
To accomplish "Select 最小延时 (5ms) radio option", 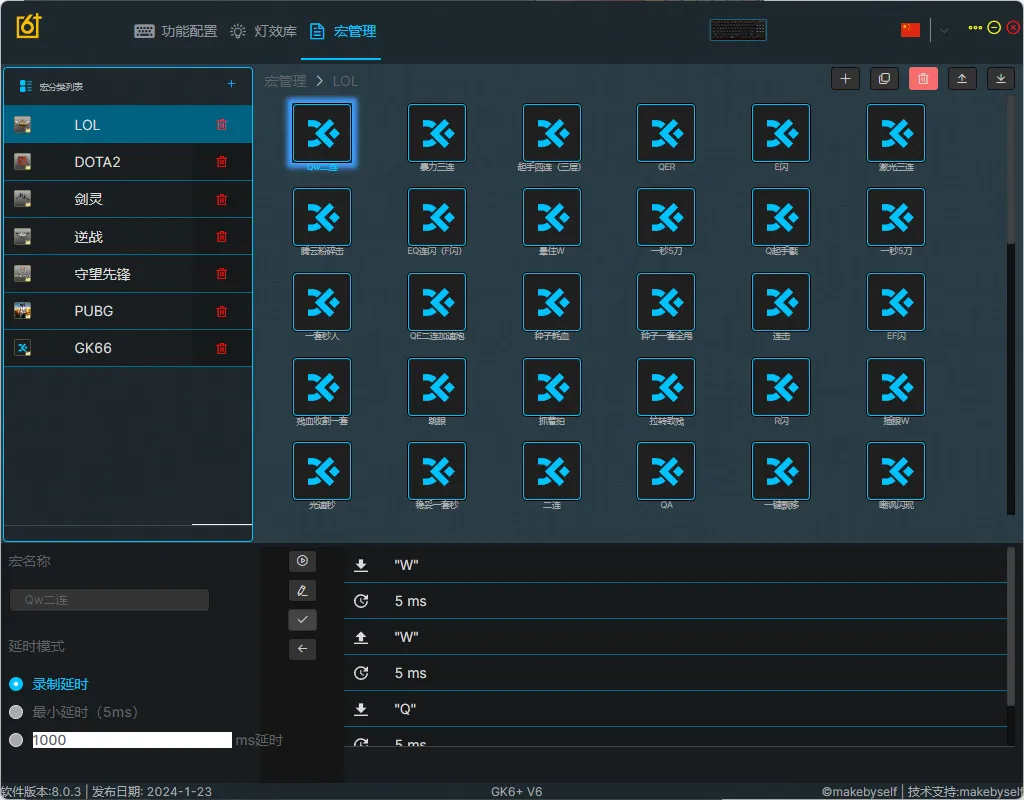I will [16, 712].
